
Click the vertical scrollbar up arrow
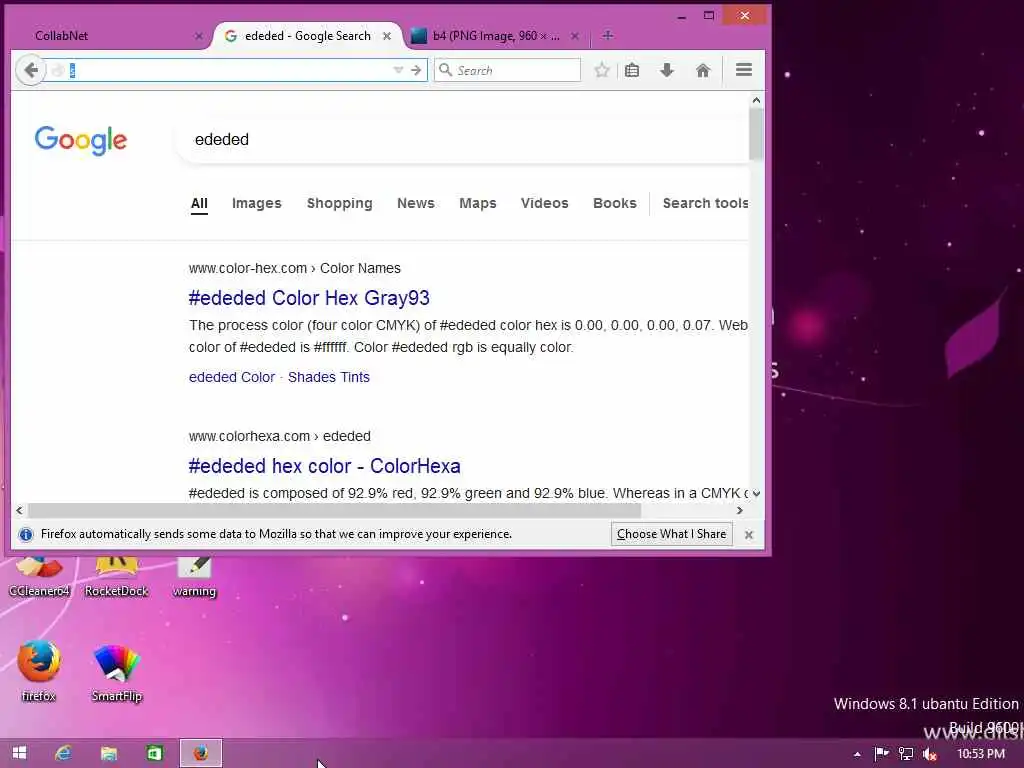pos(756,101)
